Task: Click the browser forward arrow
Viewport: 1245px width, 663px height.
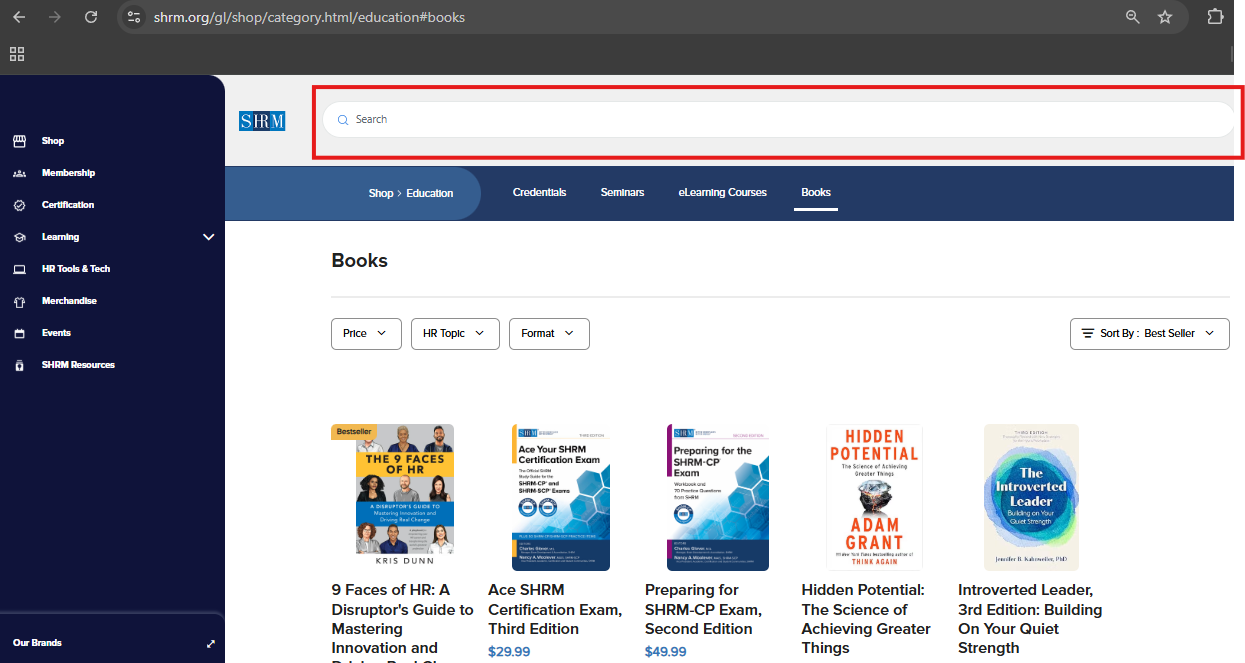Action: point(55,17)
